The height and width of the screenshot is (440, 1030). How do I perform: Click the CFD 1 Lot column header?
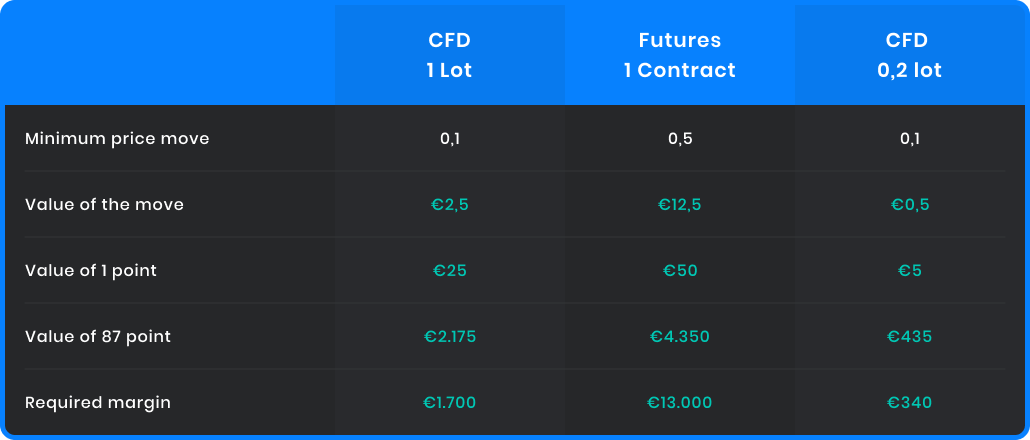pyautogui.click(x=449, y=55)
